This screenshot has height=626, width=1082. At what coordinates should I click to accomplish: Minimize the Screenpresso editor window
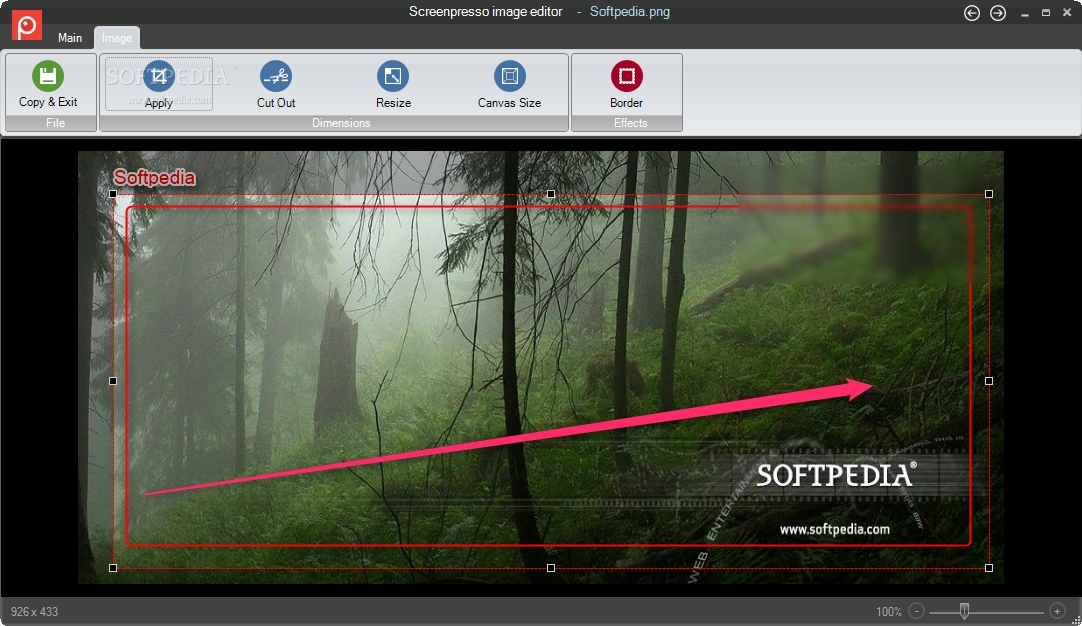click(1025, 13)
